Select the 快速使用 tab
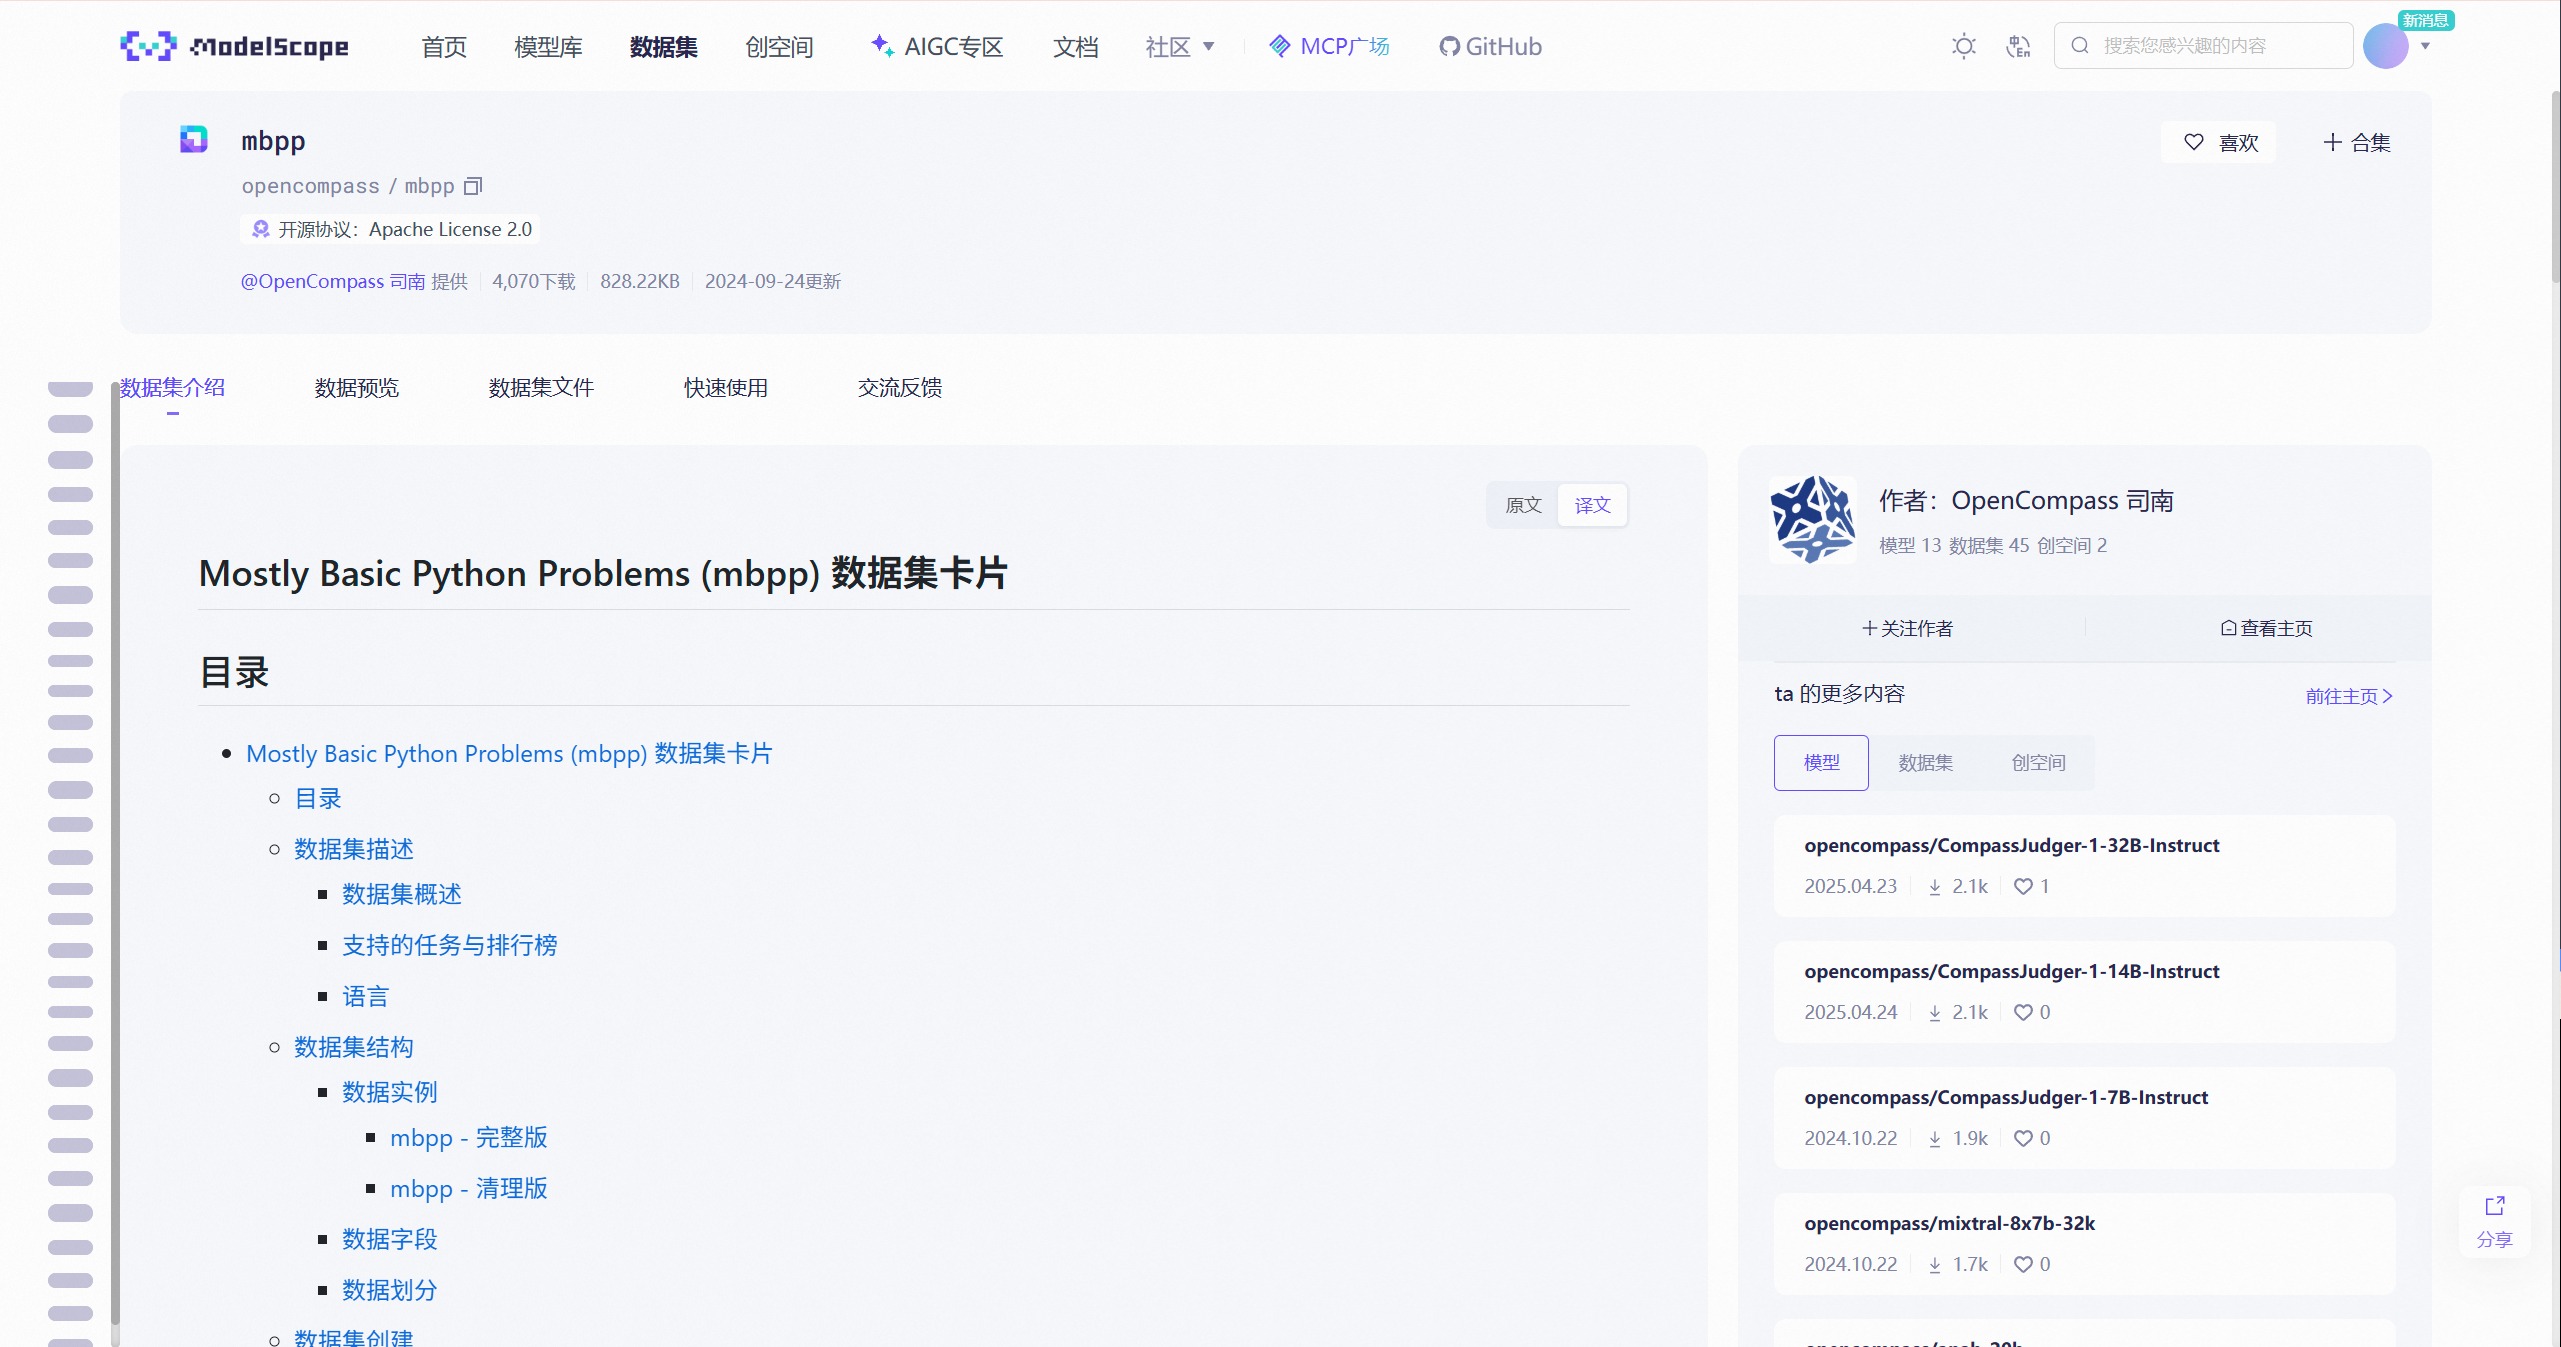The image size is (2561, 1347). 726,388
